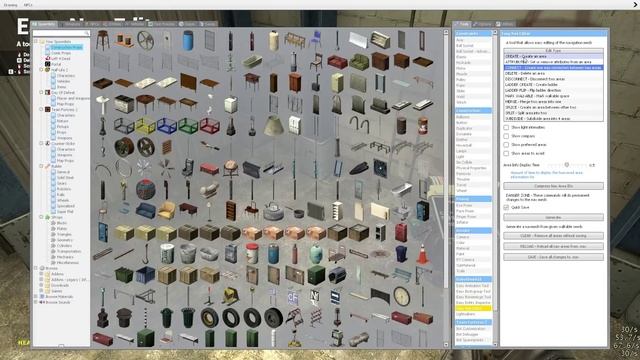Enable Show compass checkbox
This screenshot has height=360, width=640.
(506, 136)
